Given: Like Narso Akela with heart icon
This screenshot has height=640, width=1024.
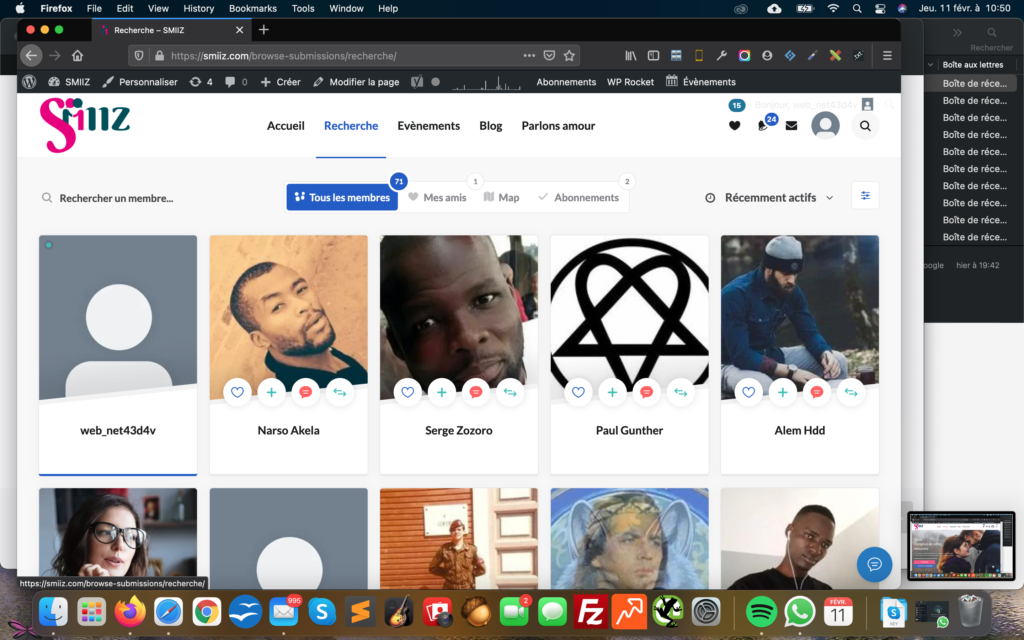Looking at the screenshot, I should coord(237,392).
